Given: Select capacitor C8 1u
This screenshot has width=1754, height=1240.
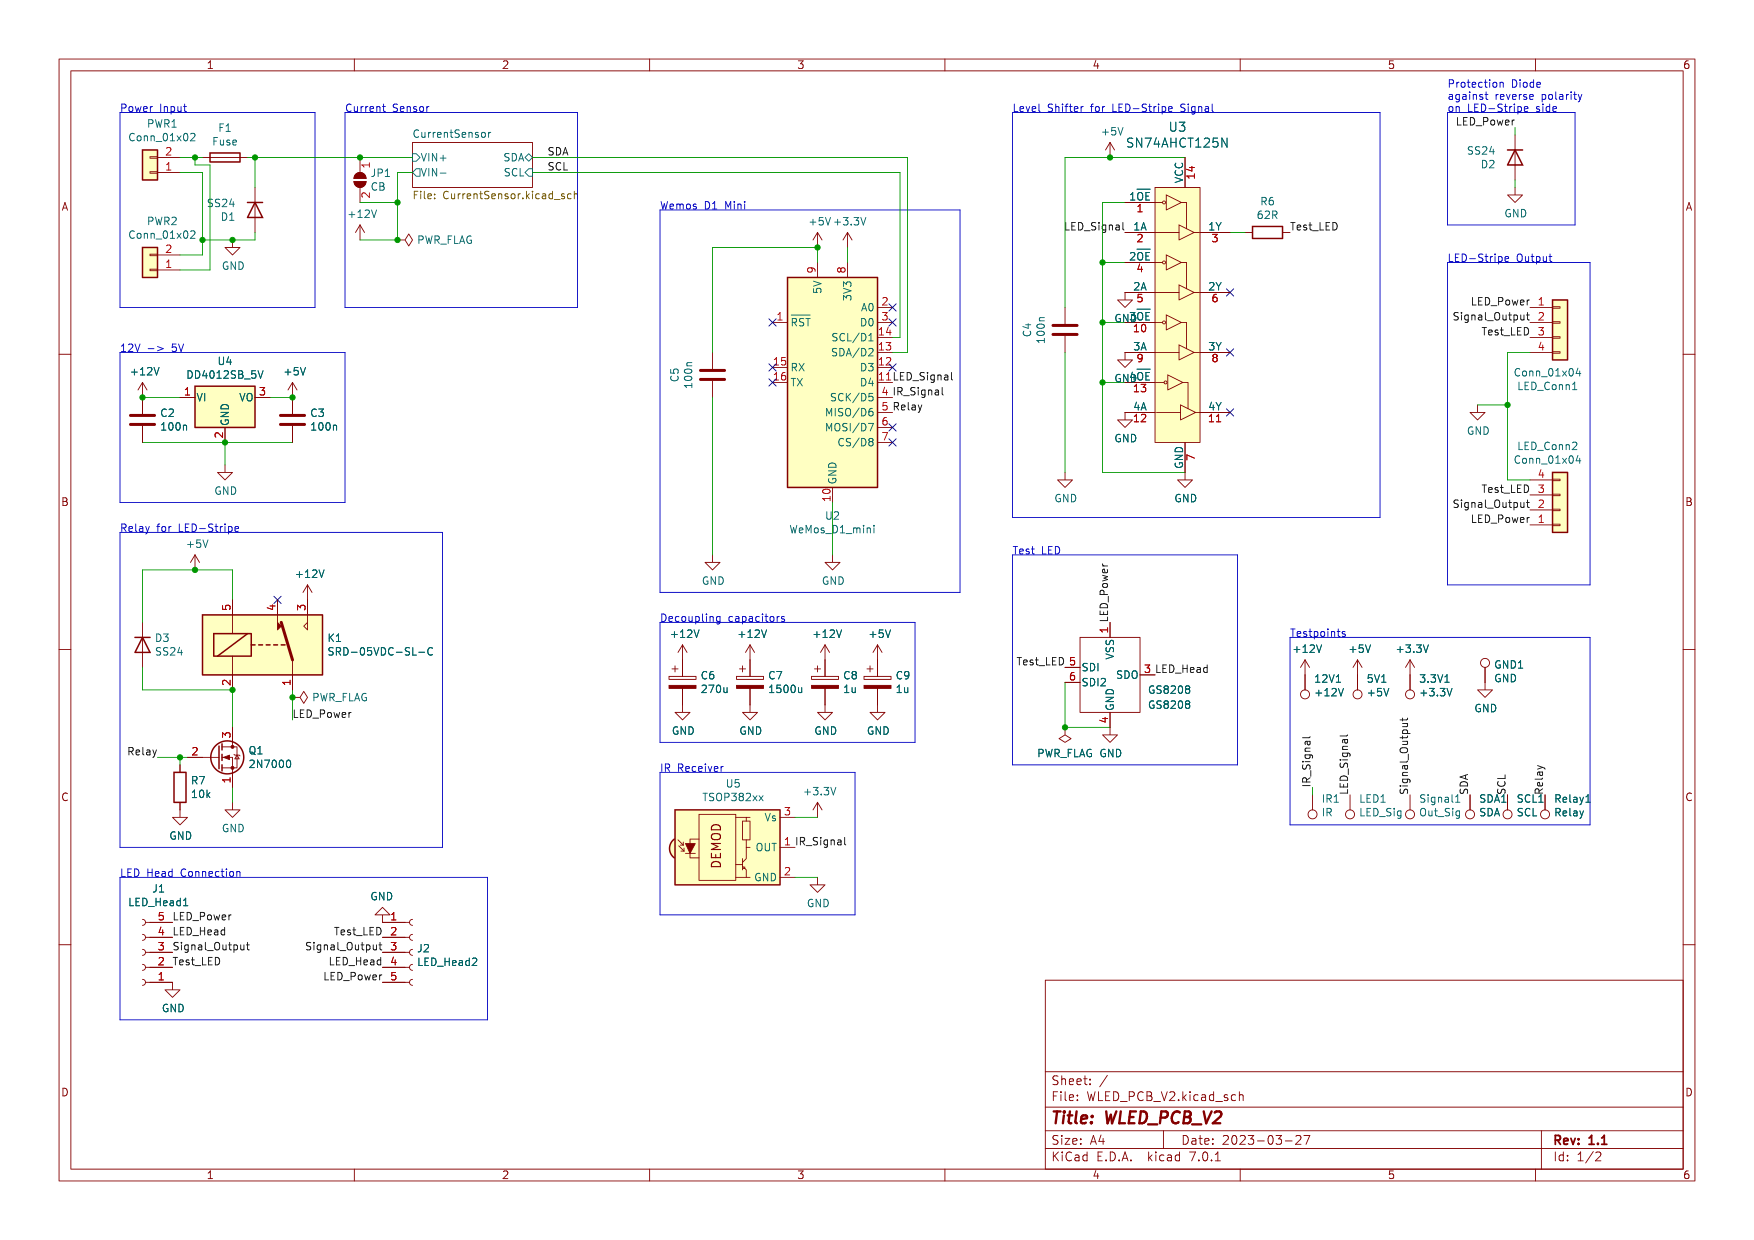Looking at the screenshot, I should [825, 682].
